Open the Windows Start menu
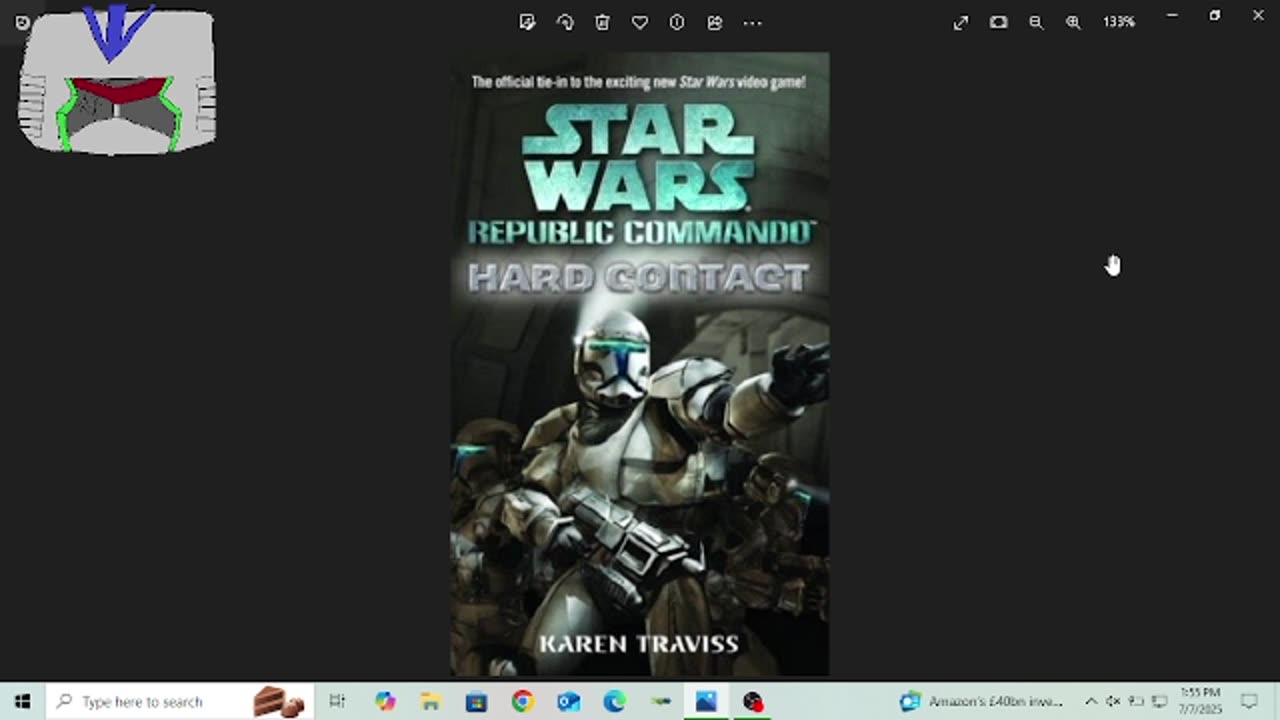The width and height of the screenshot is (1280, 720). pyautogui.click(x=22, y=702)
